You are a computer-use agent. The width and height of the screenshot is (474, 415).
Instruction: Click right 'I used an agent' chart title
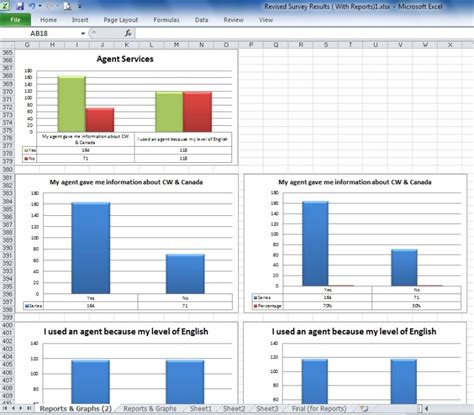[354, 332]
